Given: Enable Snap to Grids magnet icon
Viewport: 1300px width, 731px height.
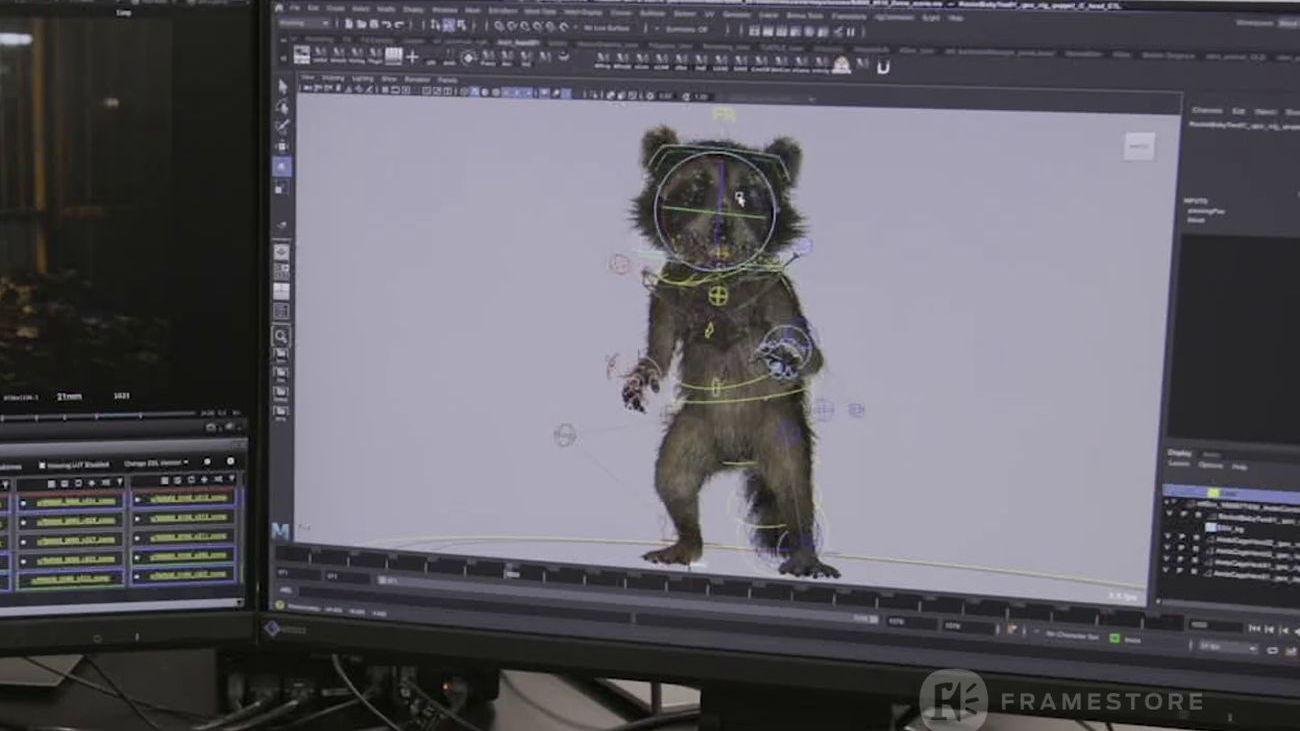Looking at the screenshot, I should 500,27.
